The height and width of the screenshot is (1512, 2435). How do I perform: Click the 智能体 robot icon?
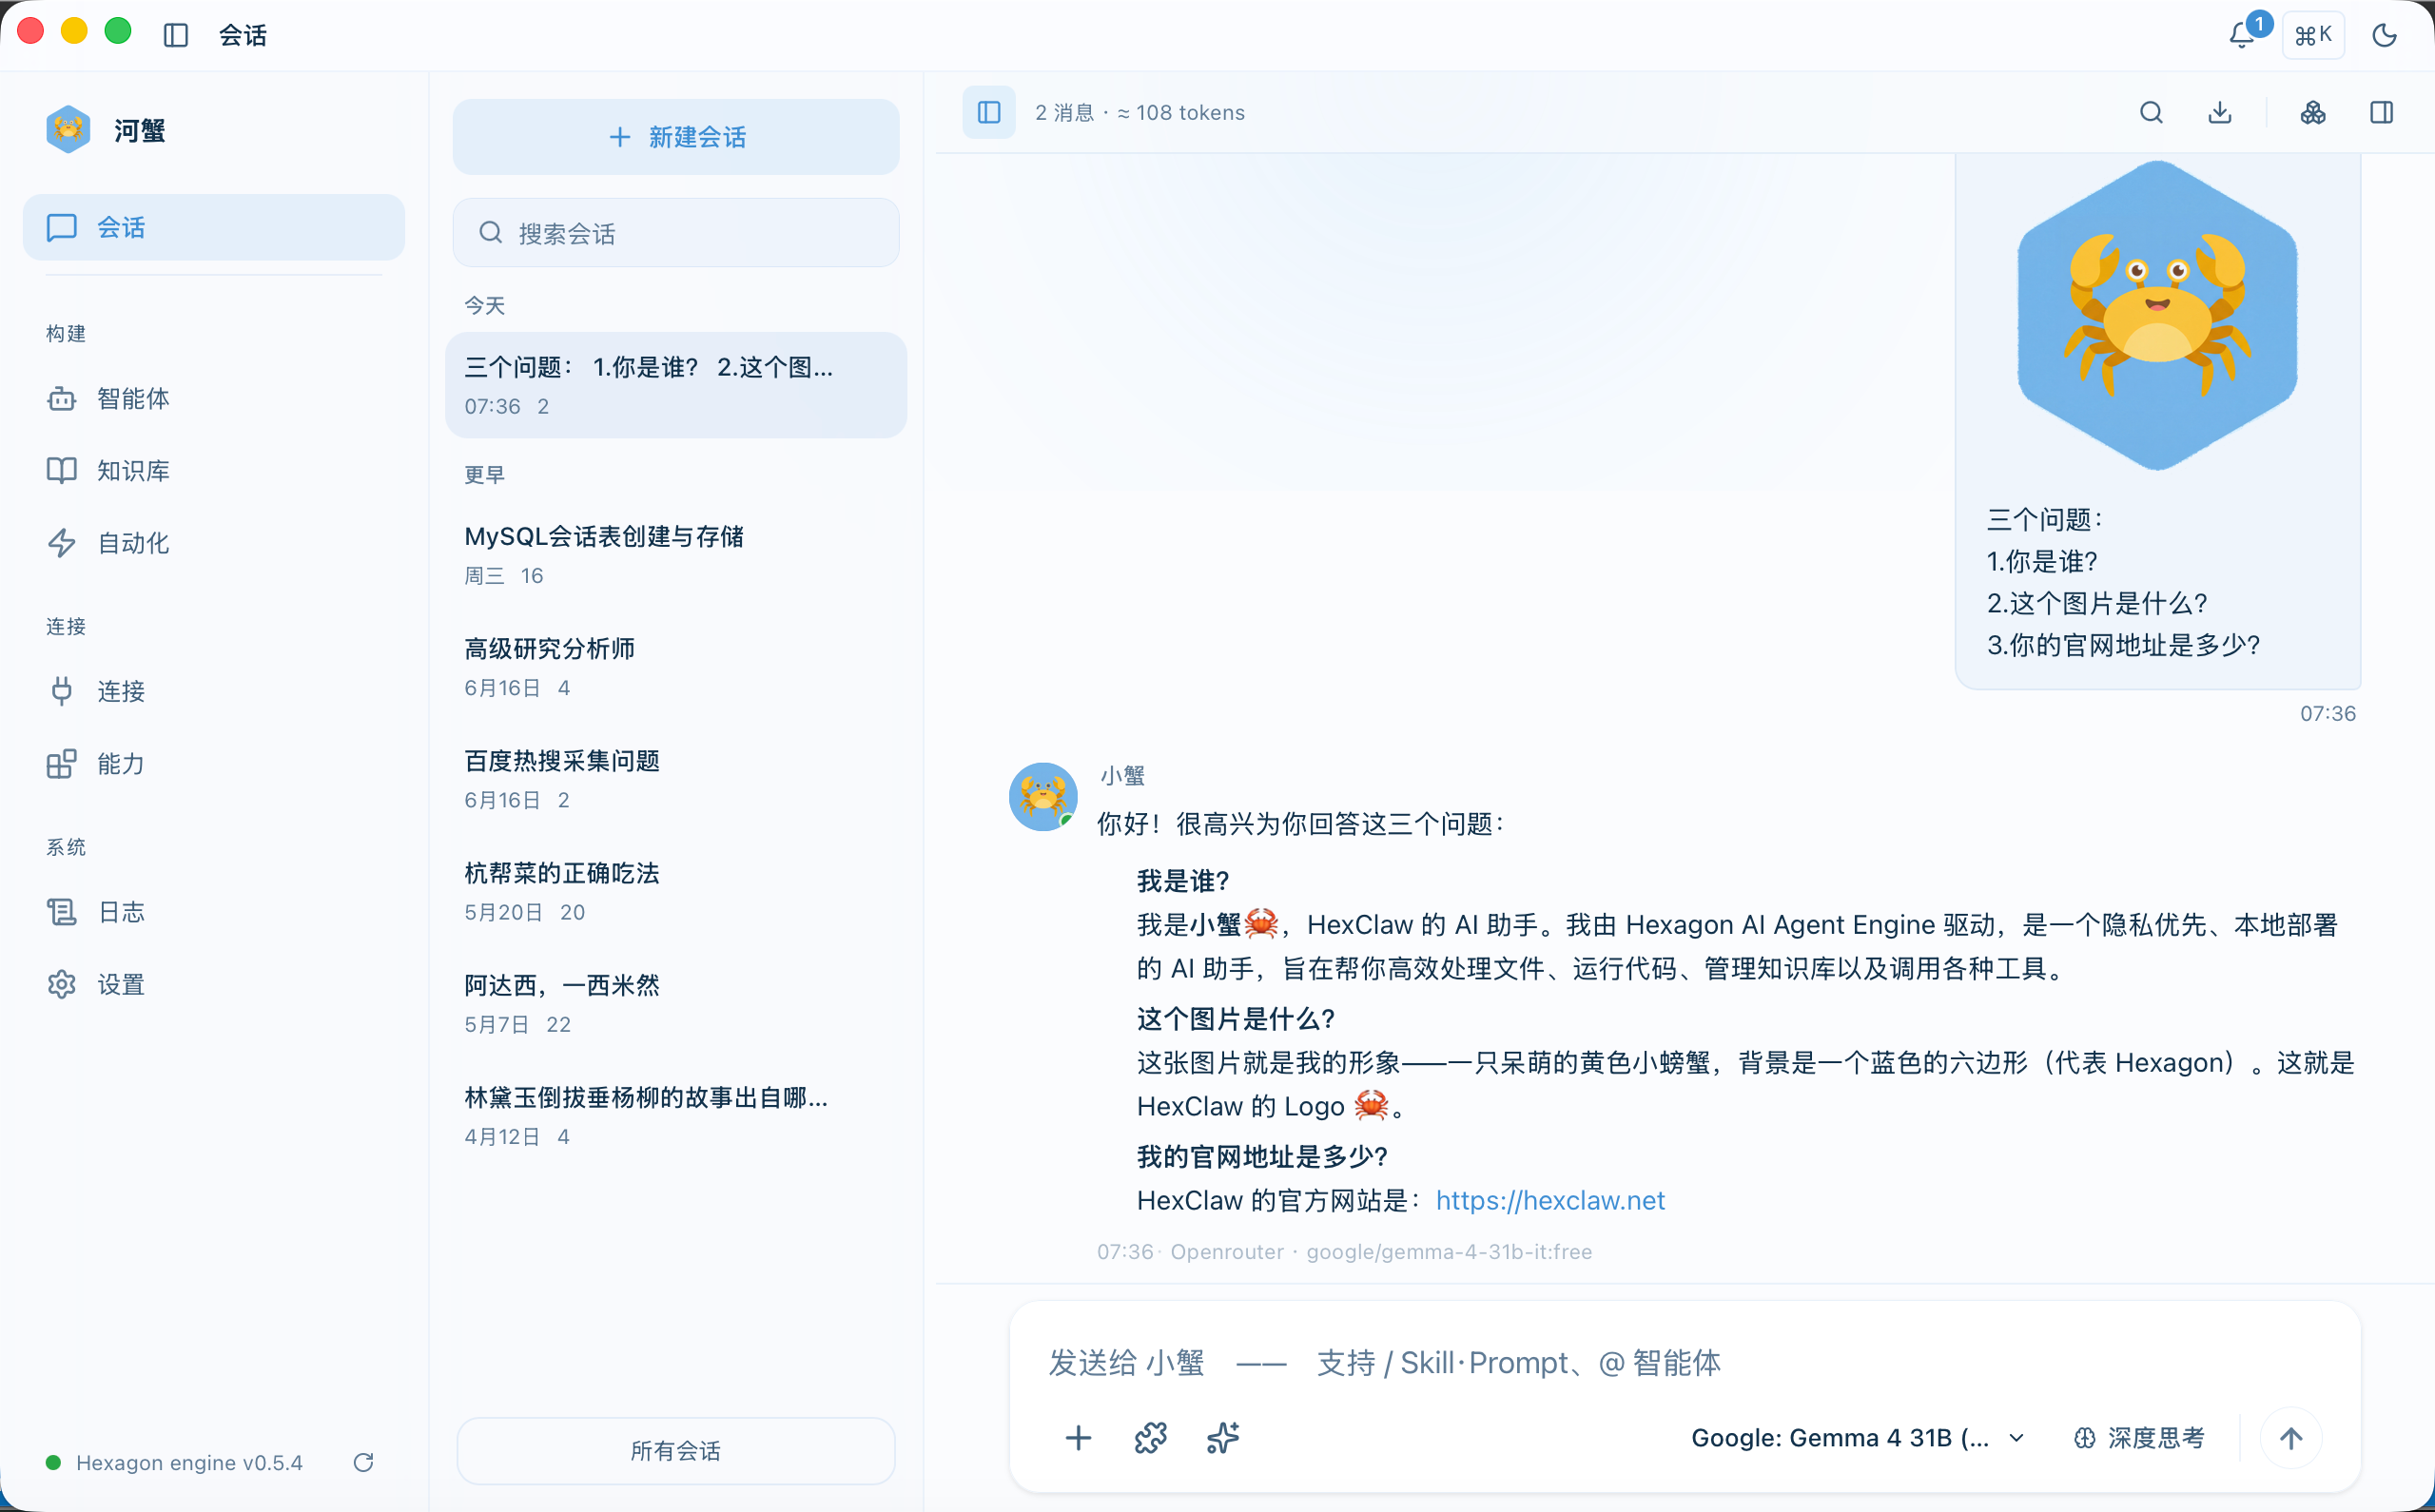62,399
